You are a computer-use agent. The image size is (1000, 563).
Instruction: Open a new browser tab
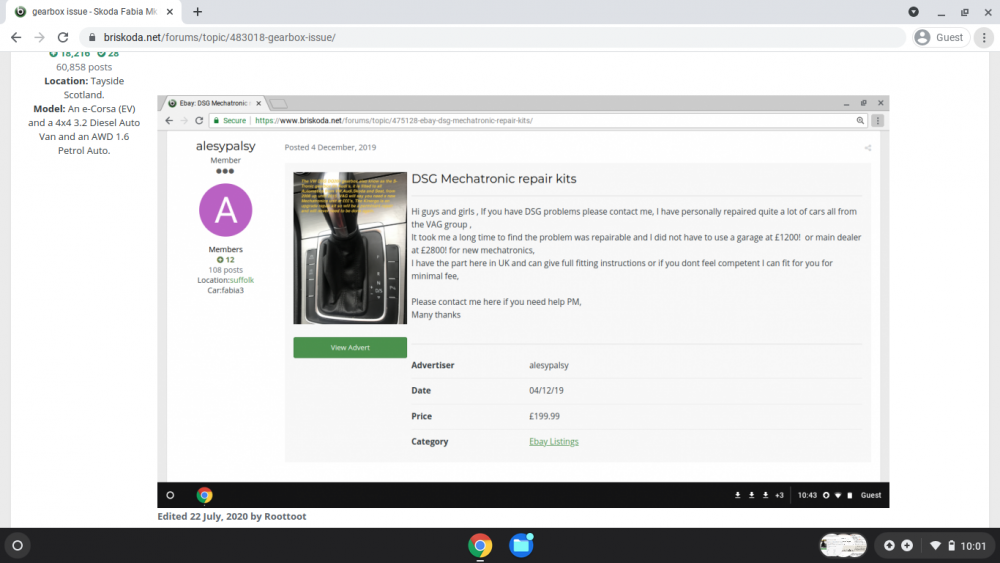[198, 11]
